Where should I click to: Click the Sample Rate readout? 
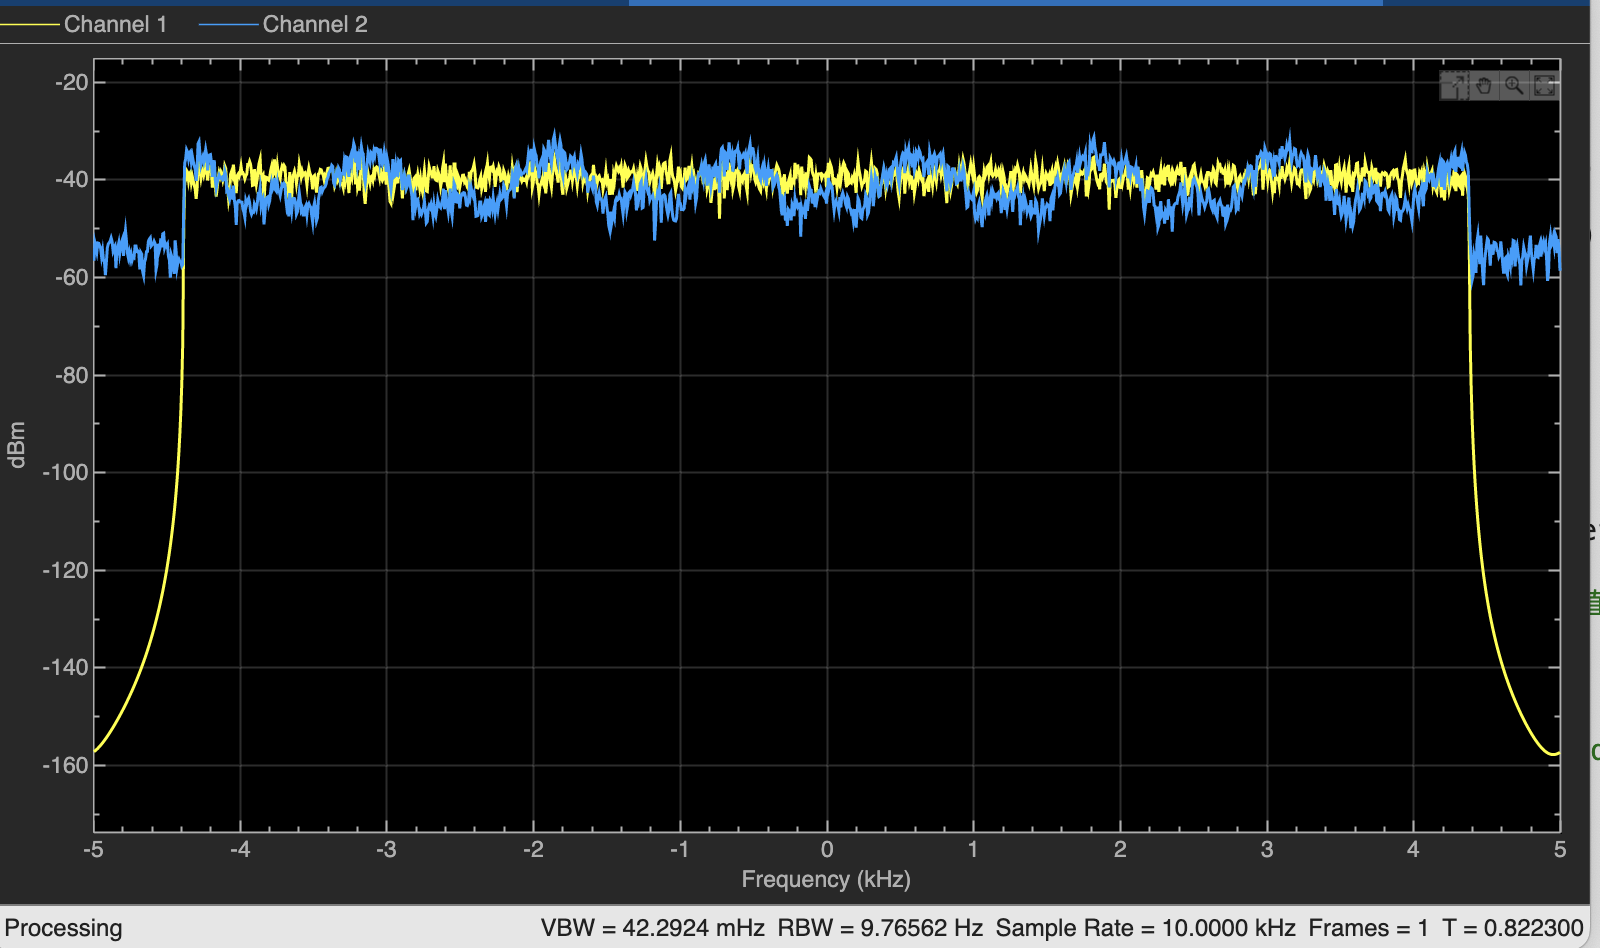click(x=1145, y=928)
